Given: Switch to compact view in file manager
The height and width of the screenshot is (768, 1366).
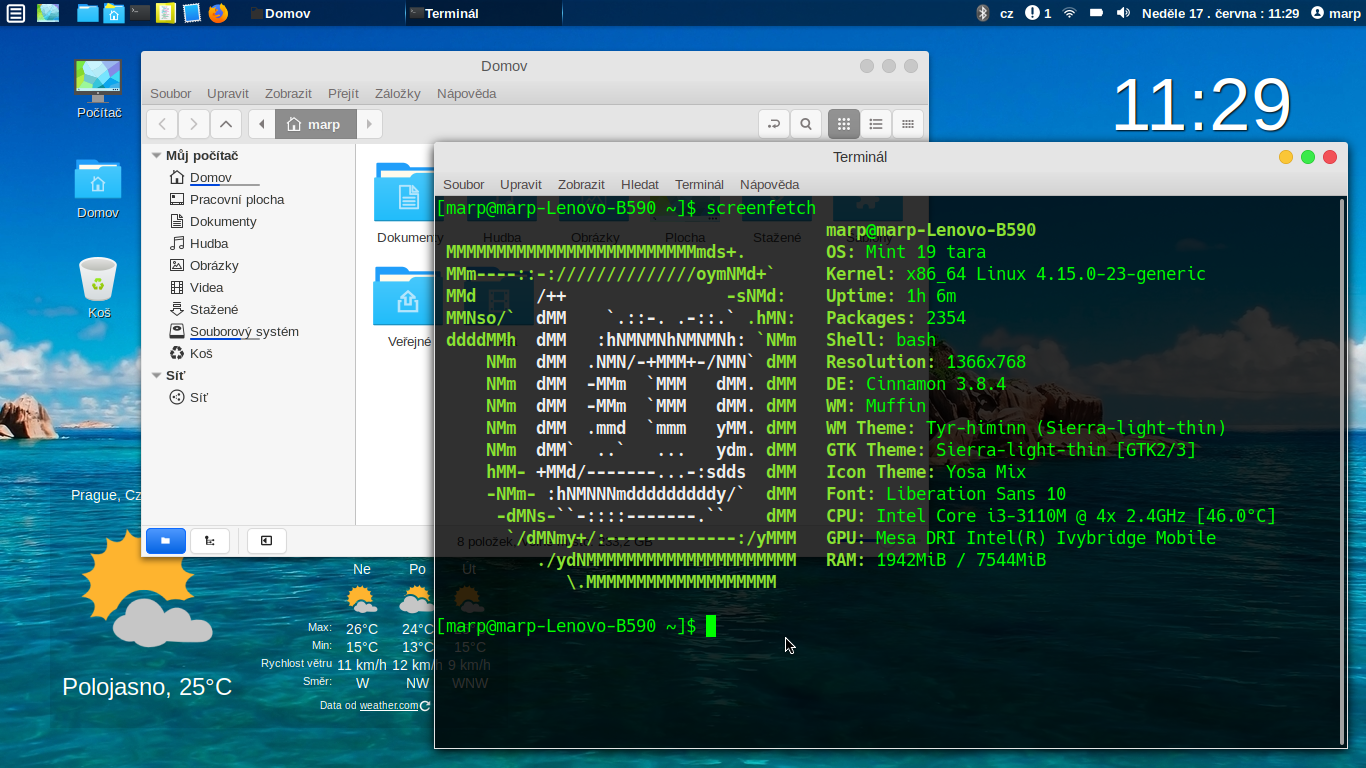Looking at the screenshot, I should click(908, 124).
